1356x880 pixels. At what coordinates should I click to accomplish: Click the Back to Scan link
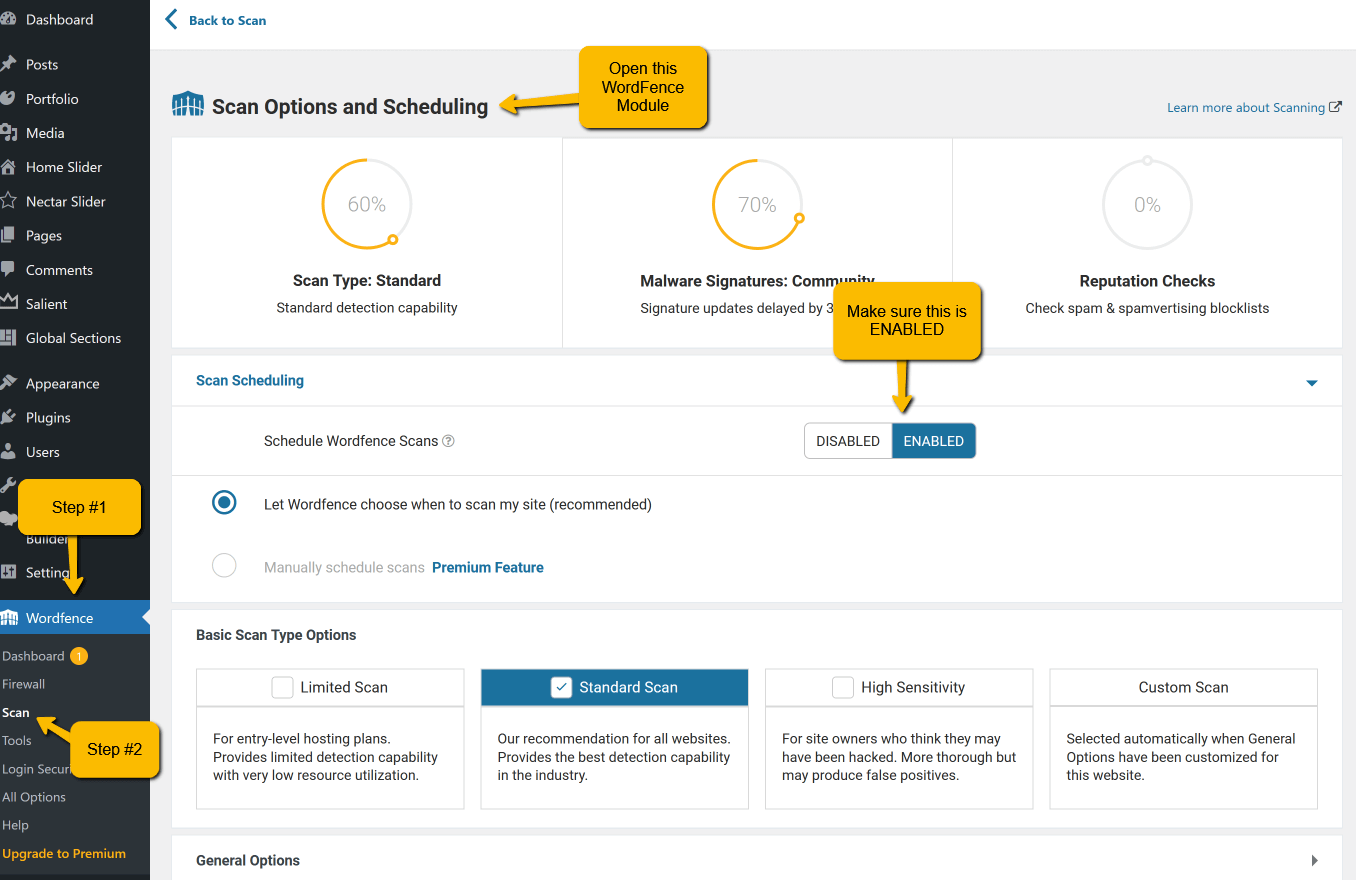227,20
